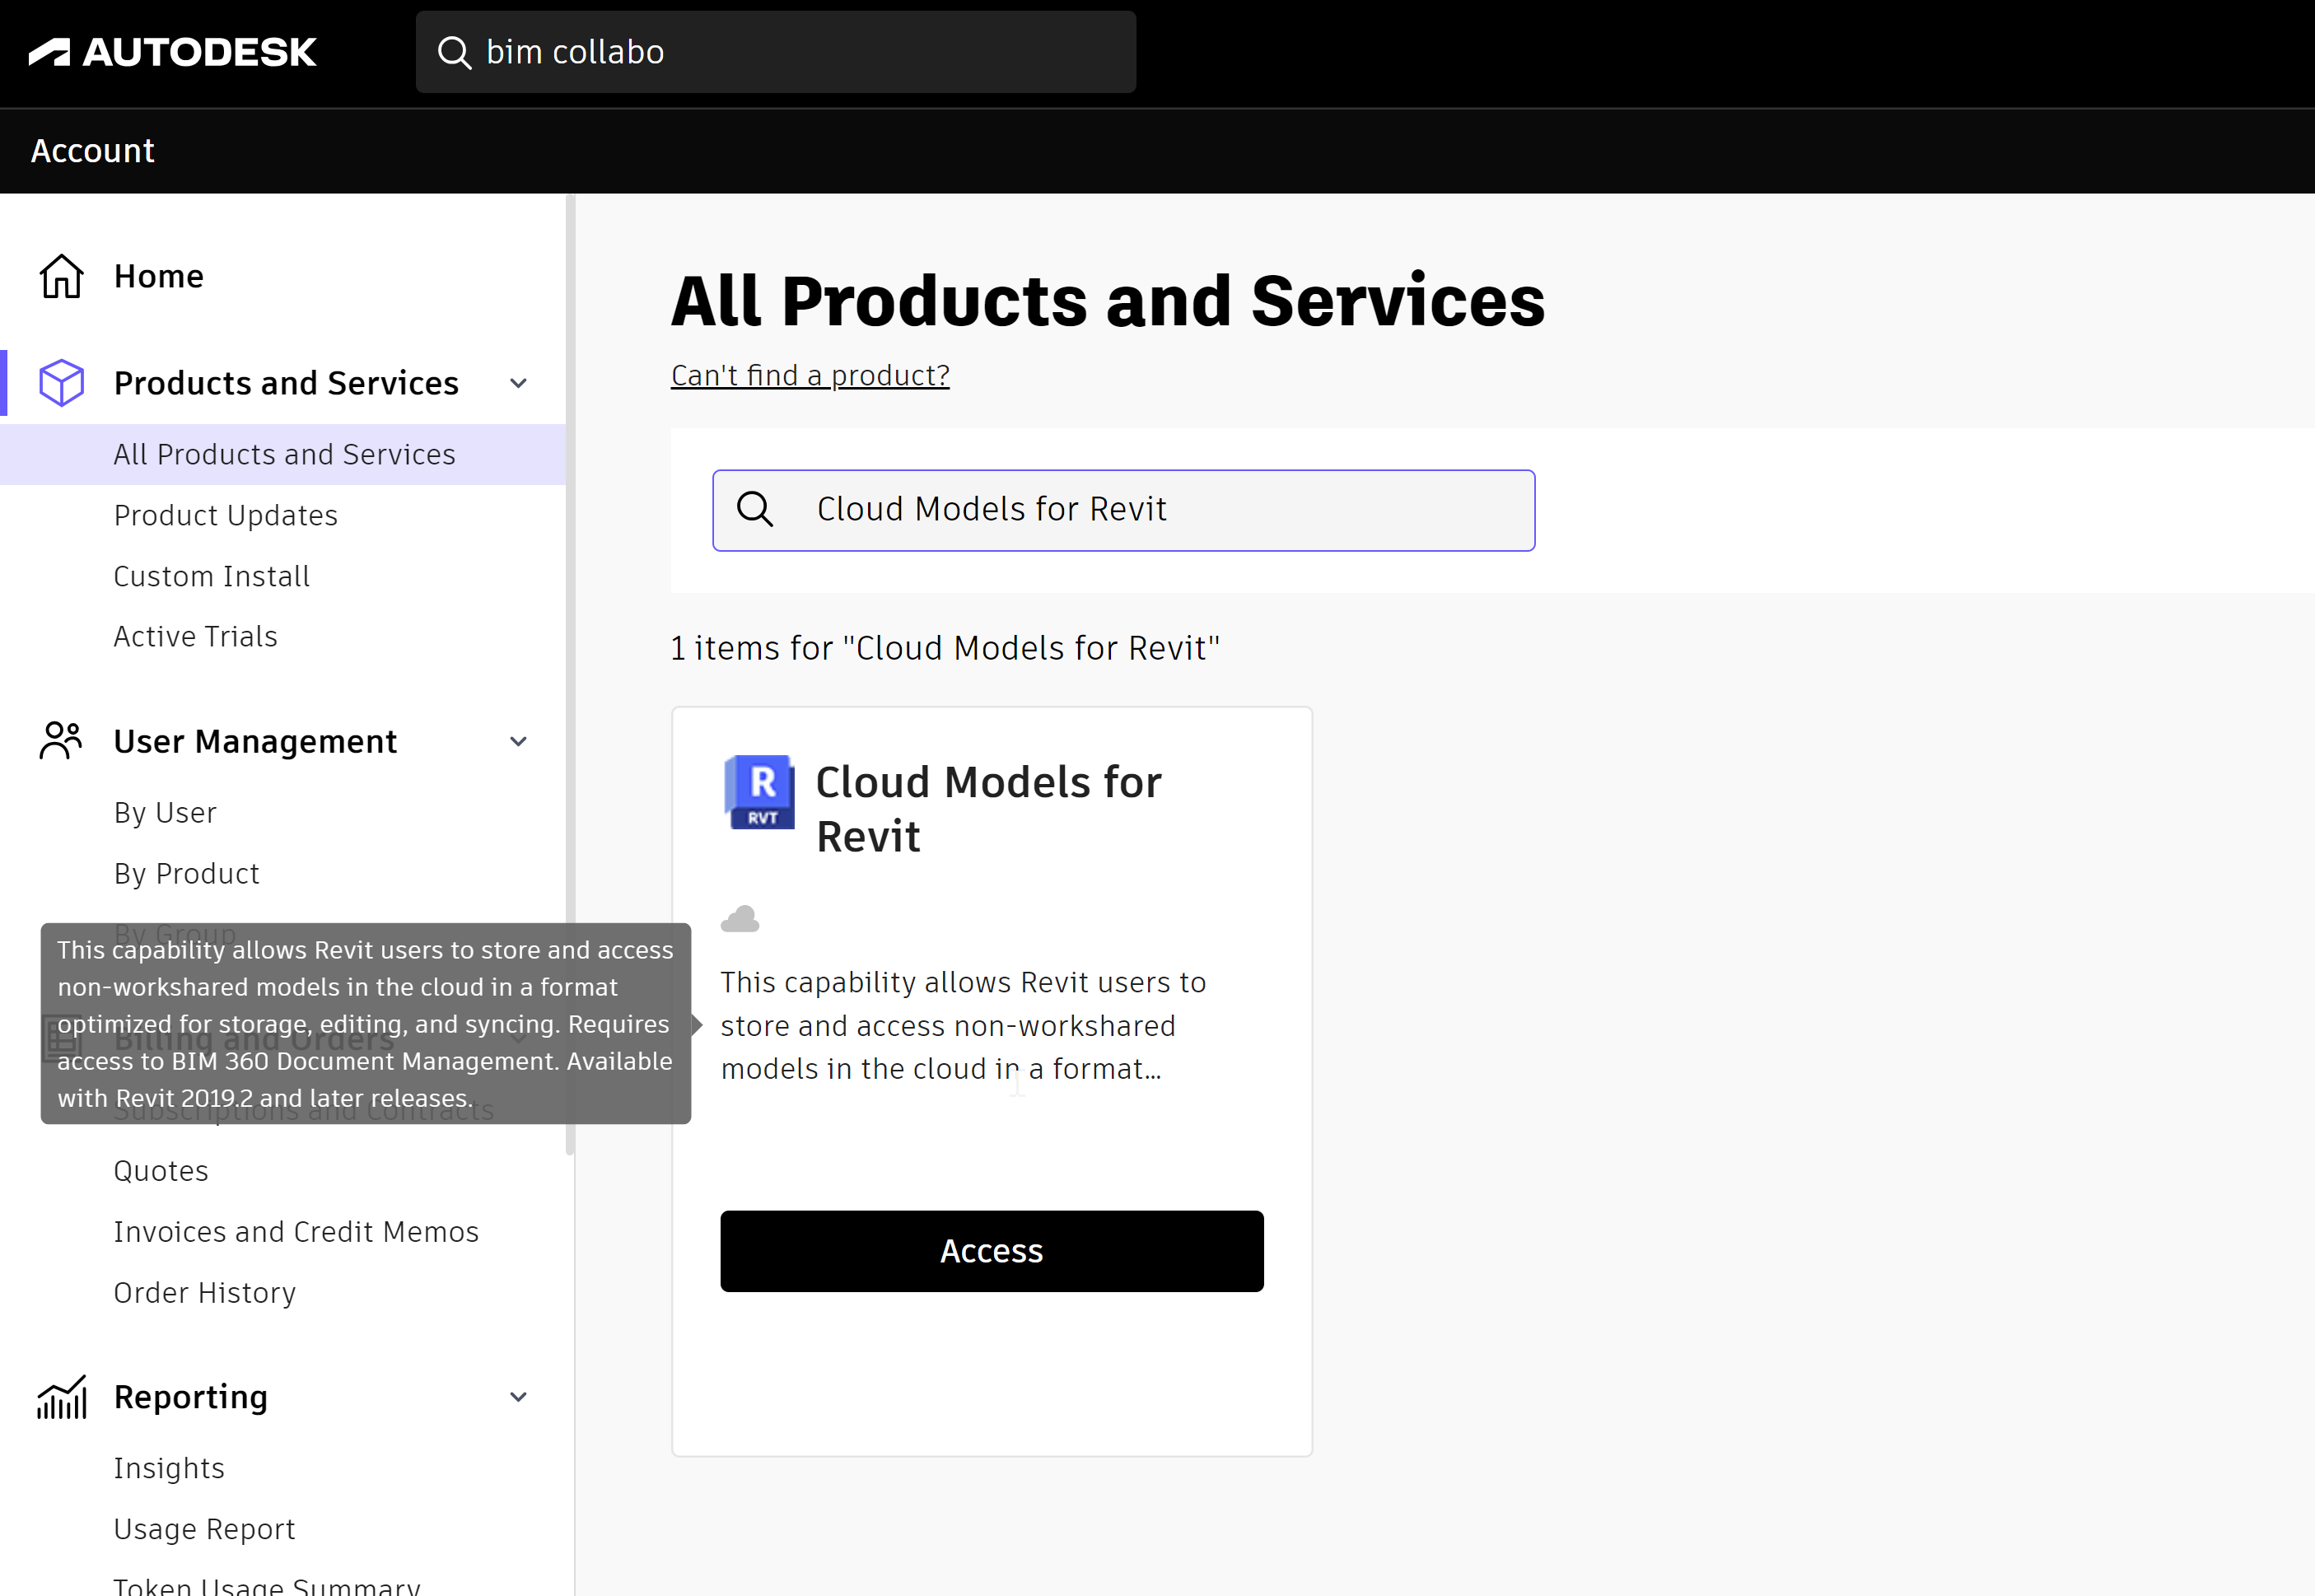Click the User Management people icon
Screen dimensions: 2315x1596
click(61, 741)
